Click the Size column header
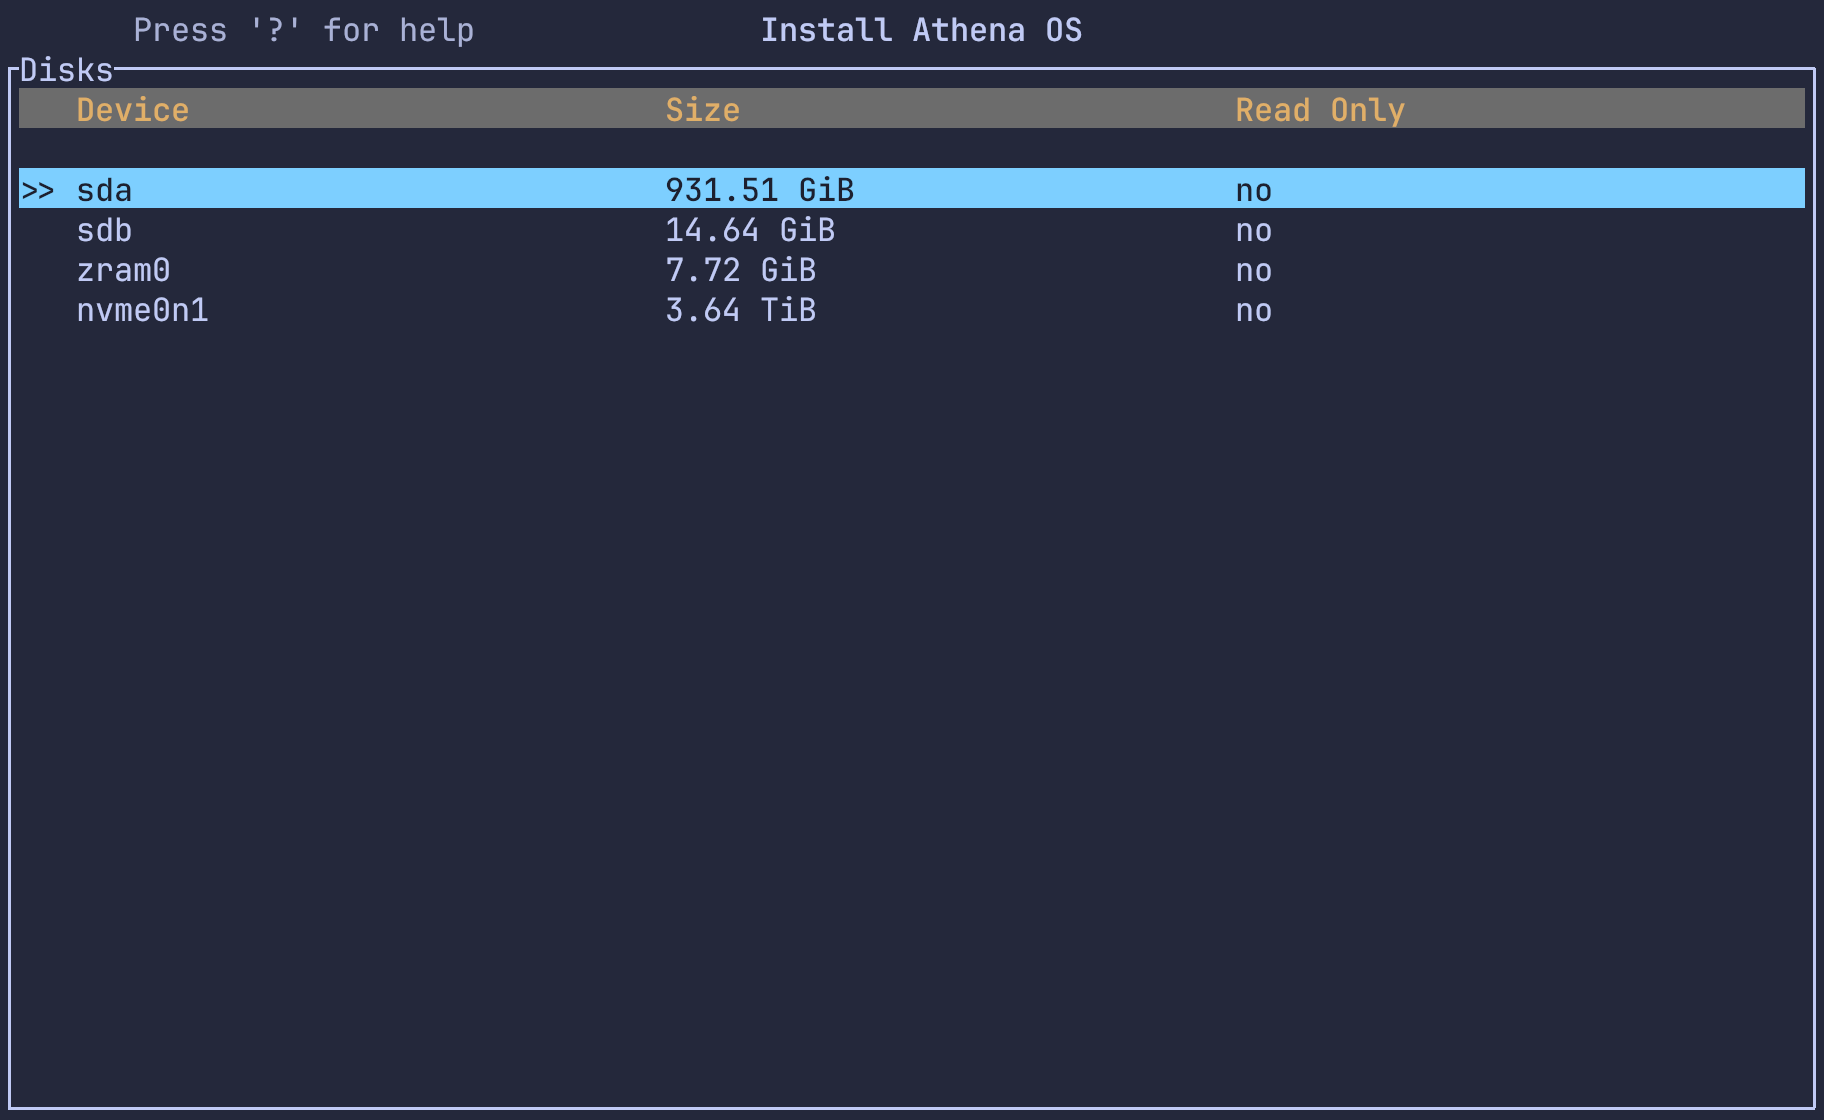1824x1120 pixels. 703,109
